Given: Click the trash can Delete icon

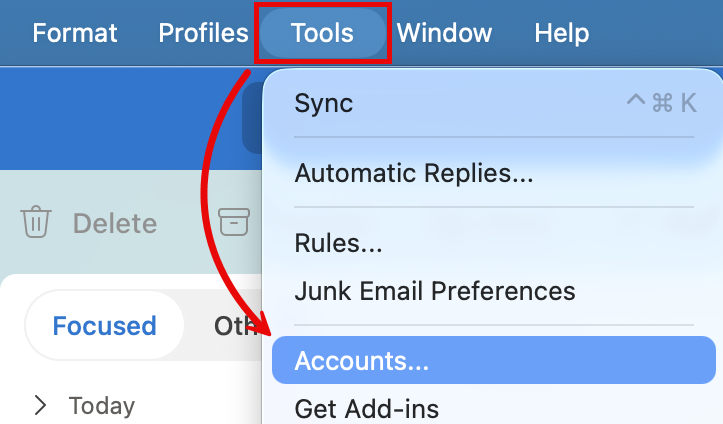Looking at the screenshot, I should [x=36, y=222].
